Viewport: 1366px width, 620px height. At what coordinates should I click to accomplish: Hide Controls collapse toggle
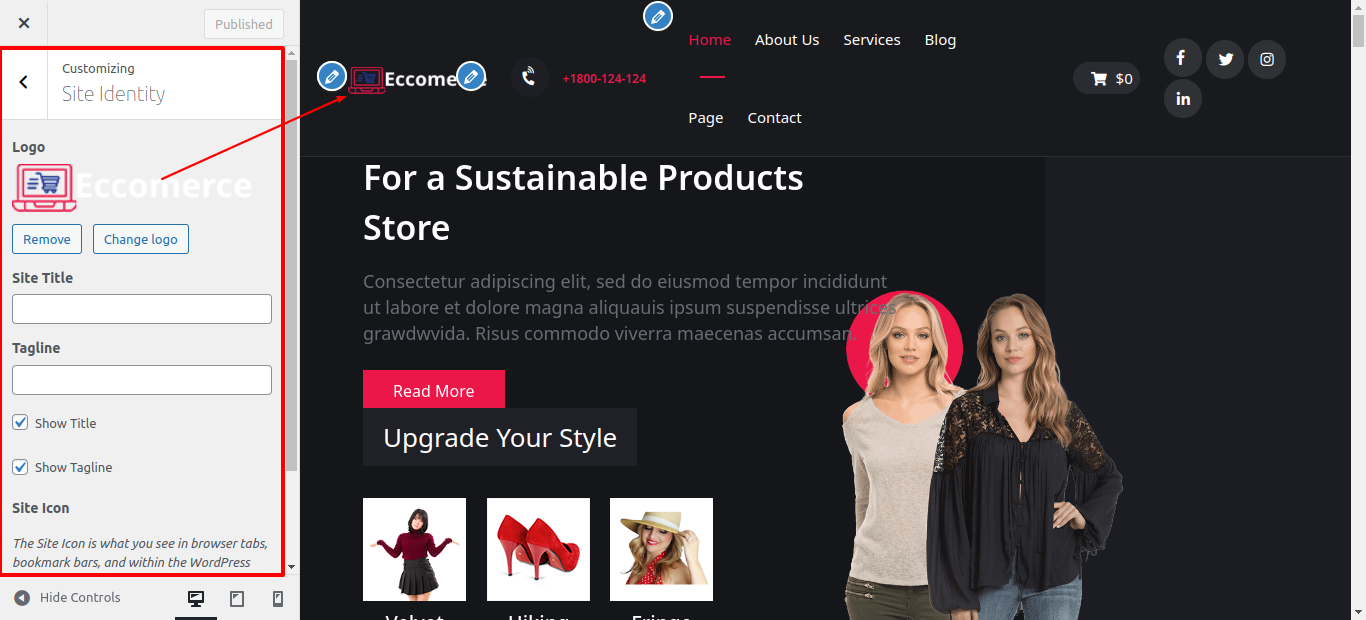tap(67, 597)
